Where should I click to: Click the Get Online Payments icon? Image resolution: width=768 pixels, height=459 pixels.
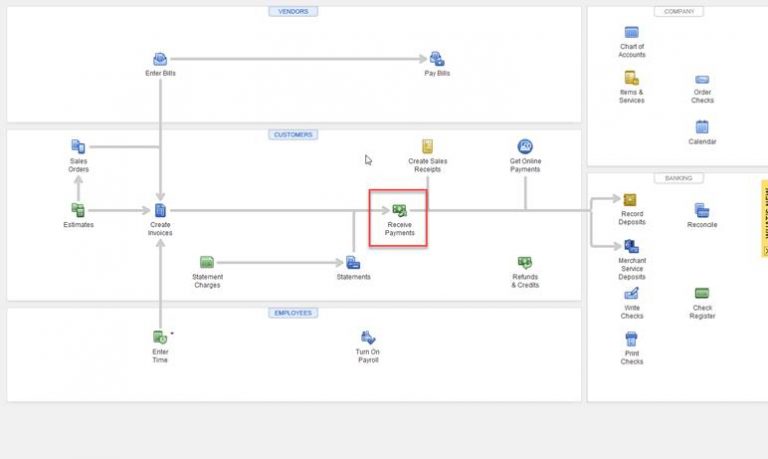click(525, 147)
